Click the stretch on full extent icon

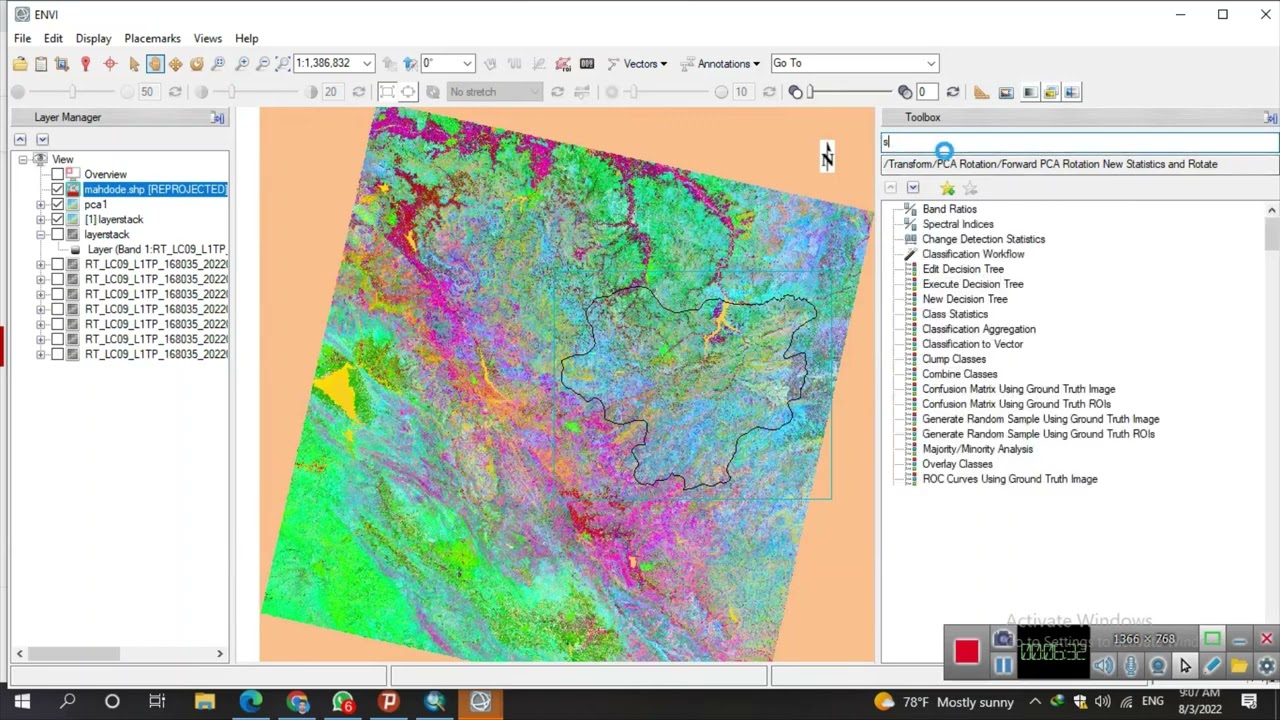(x=387, y=92)
